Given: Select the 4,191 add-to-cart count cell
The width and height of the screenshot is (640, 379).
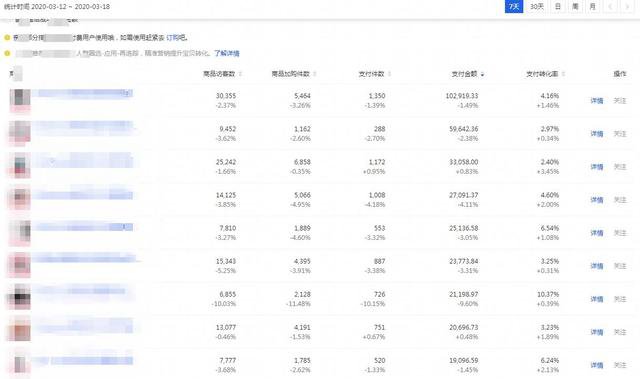Looking at the screenshot, I should tap(302, 327).
